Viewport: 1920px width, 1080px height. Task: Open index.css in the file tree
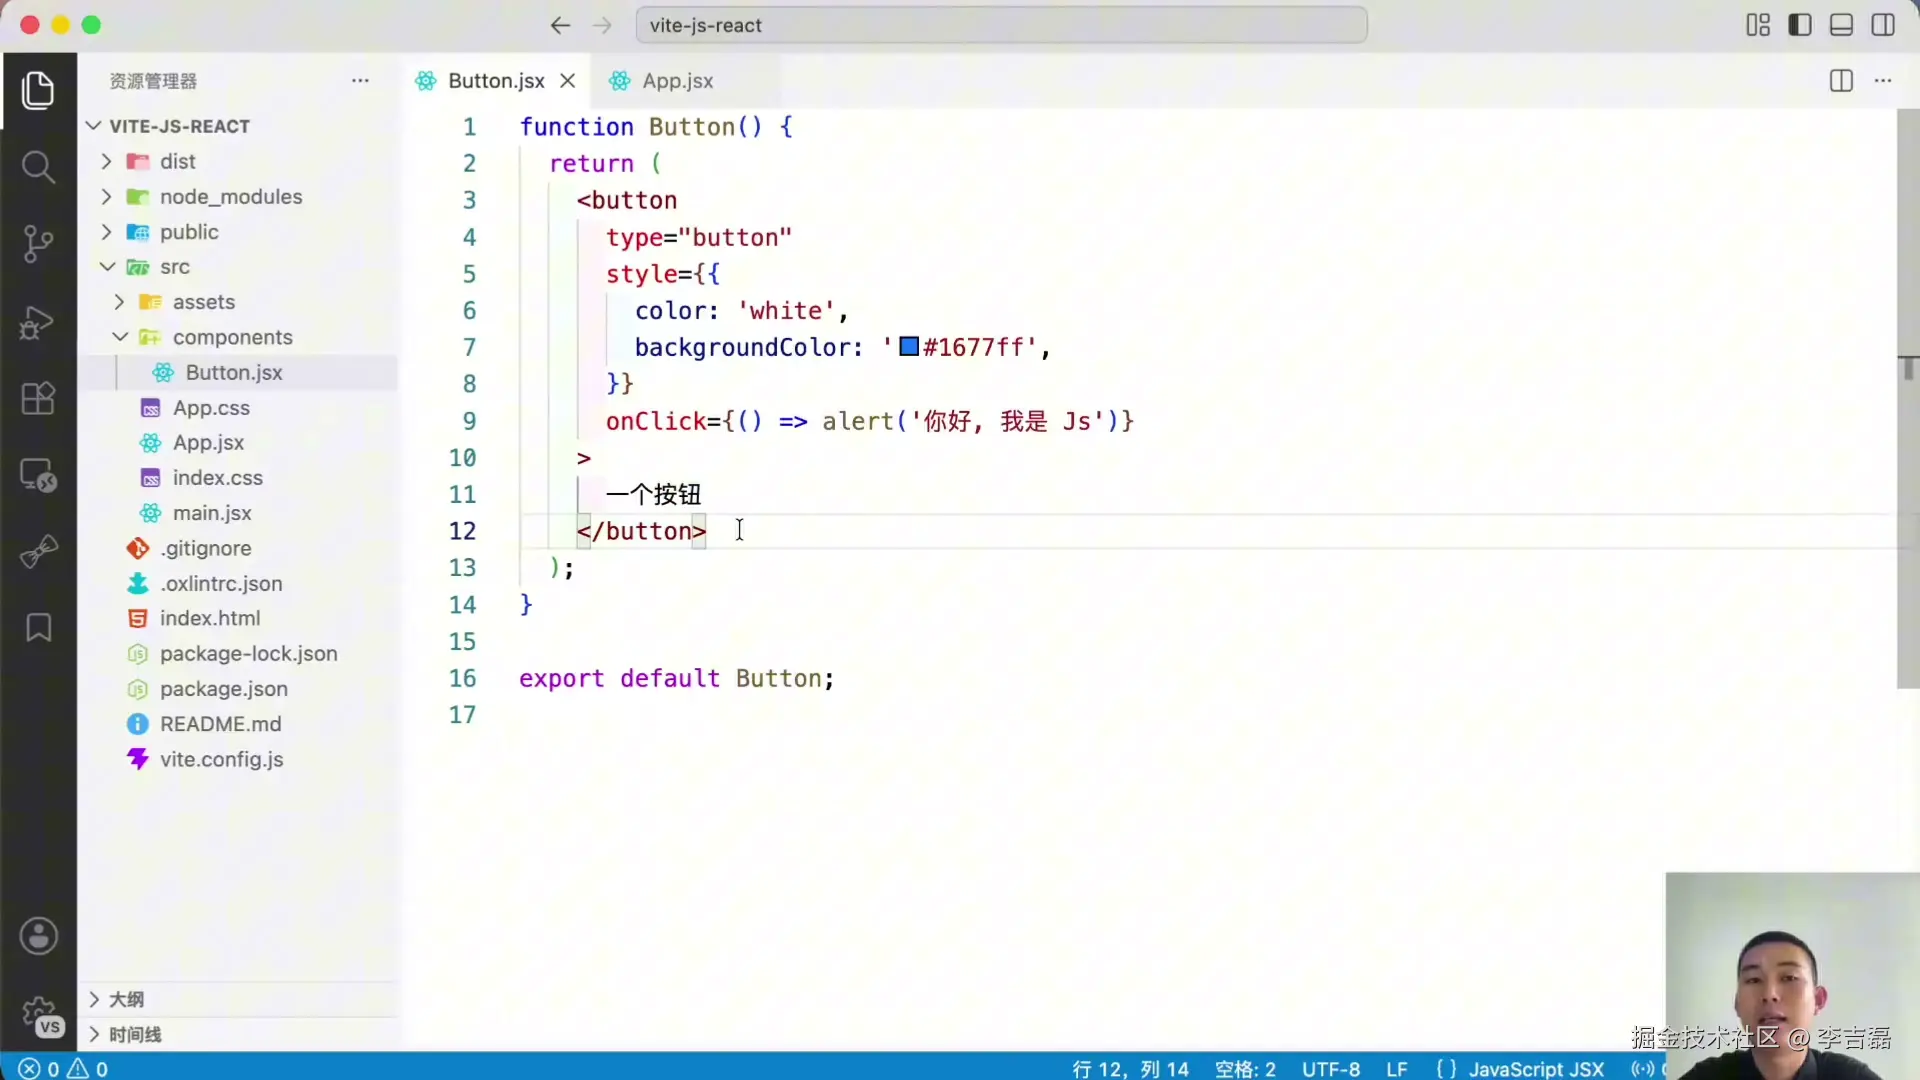coord(240,478)
